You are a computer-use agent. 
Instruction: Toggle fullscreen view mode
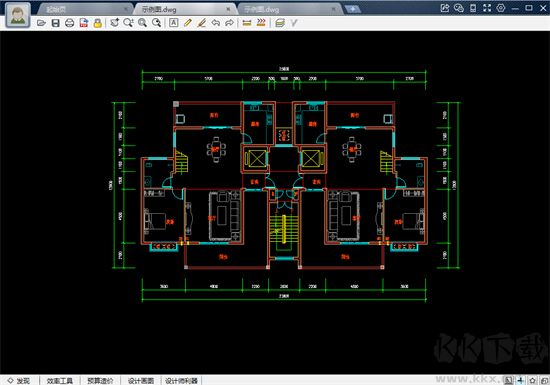(487, 8)
